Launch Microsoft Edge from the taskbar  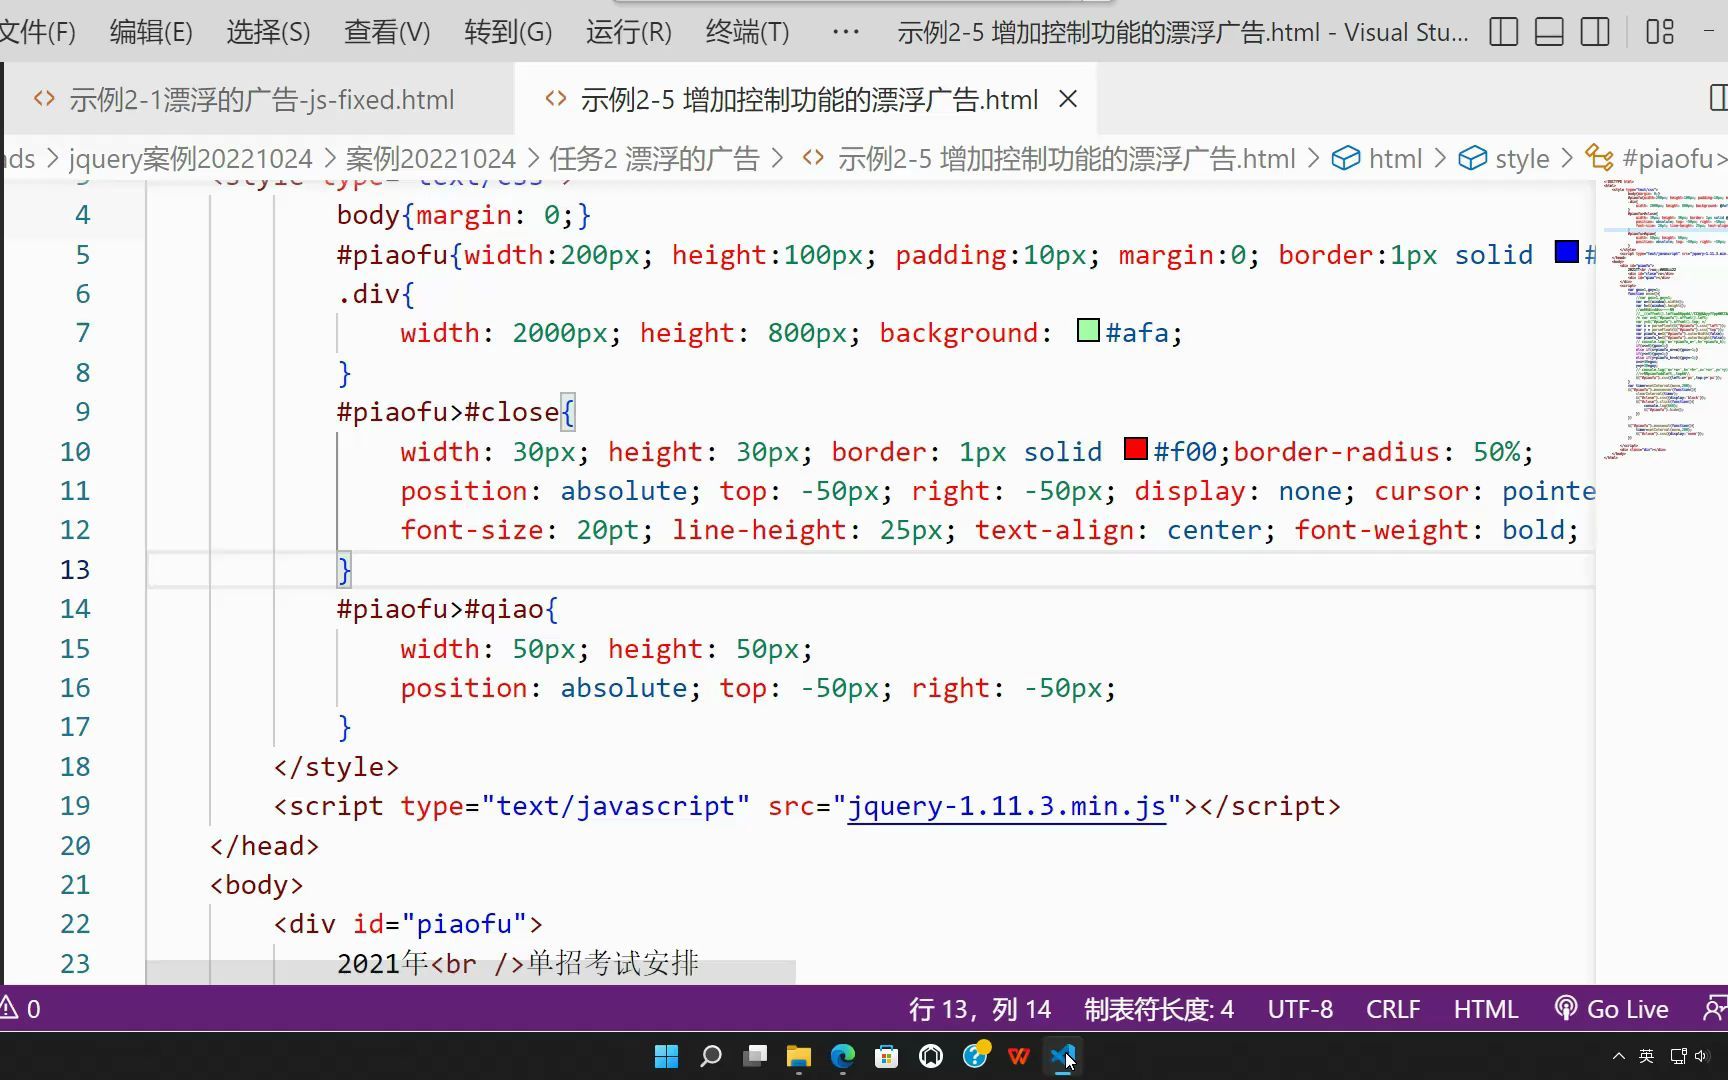click(x=842, y=1056)
